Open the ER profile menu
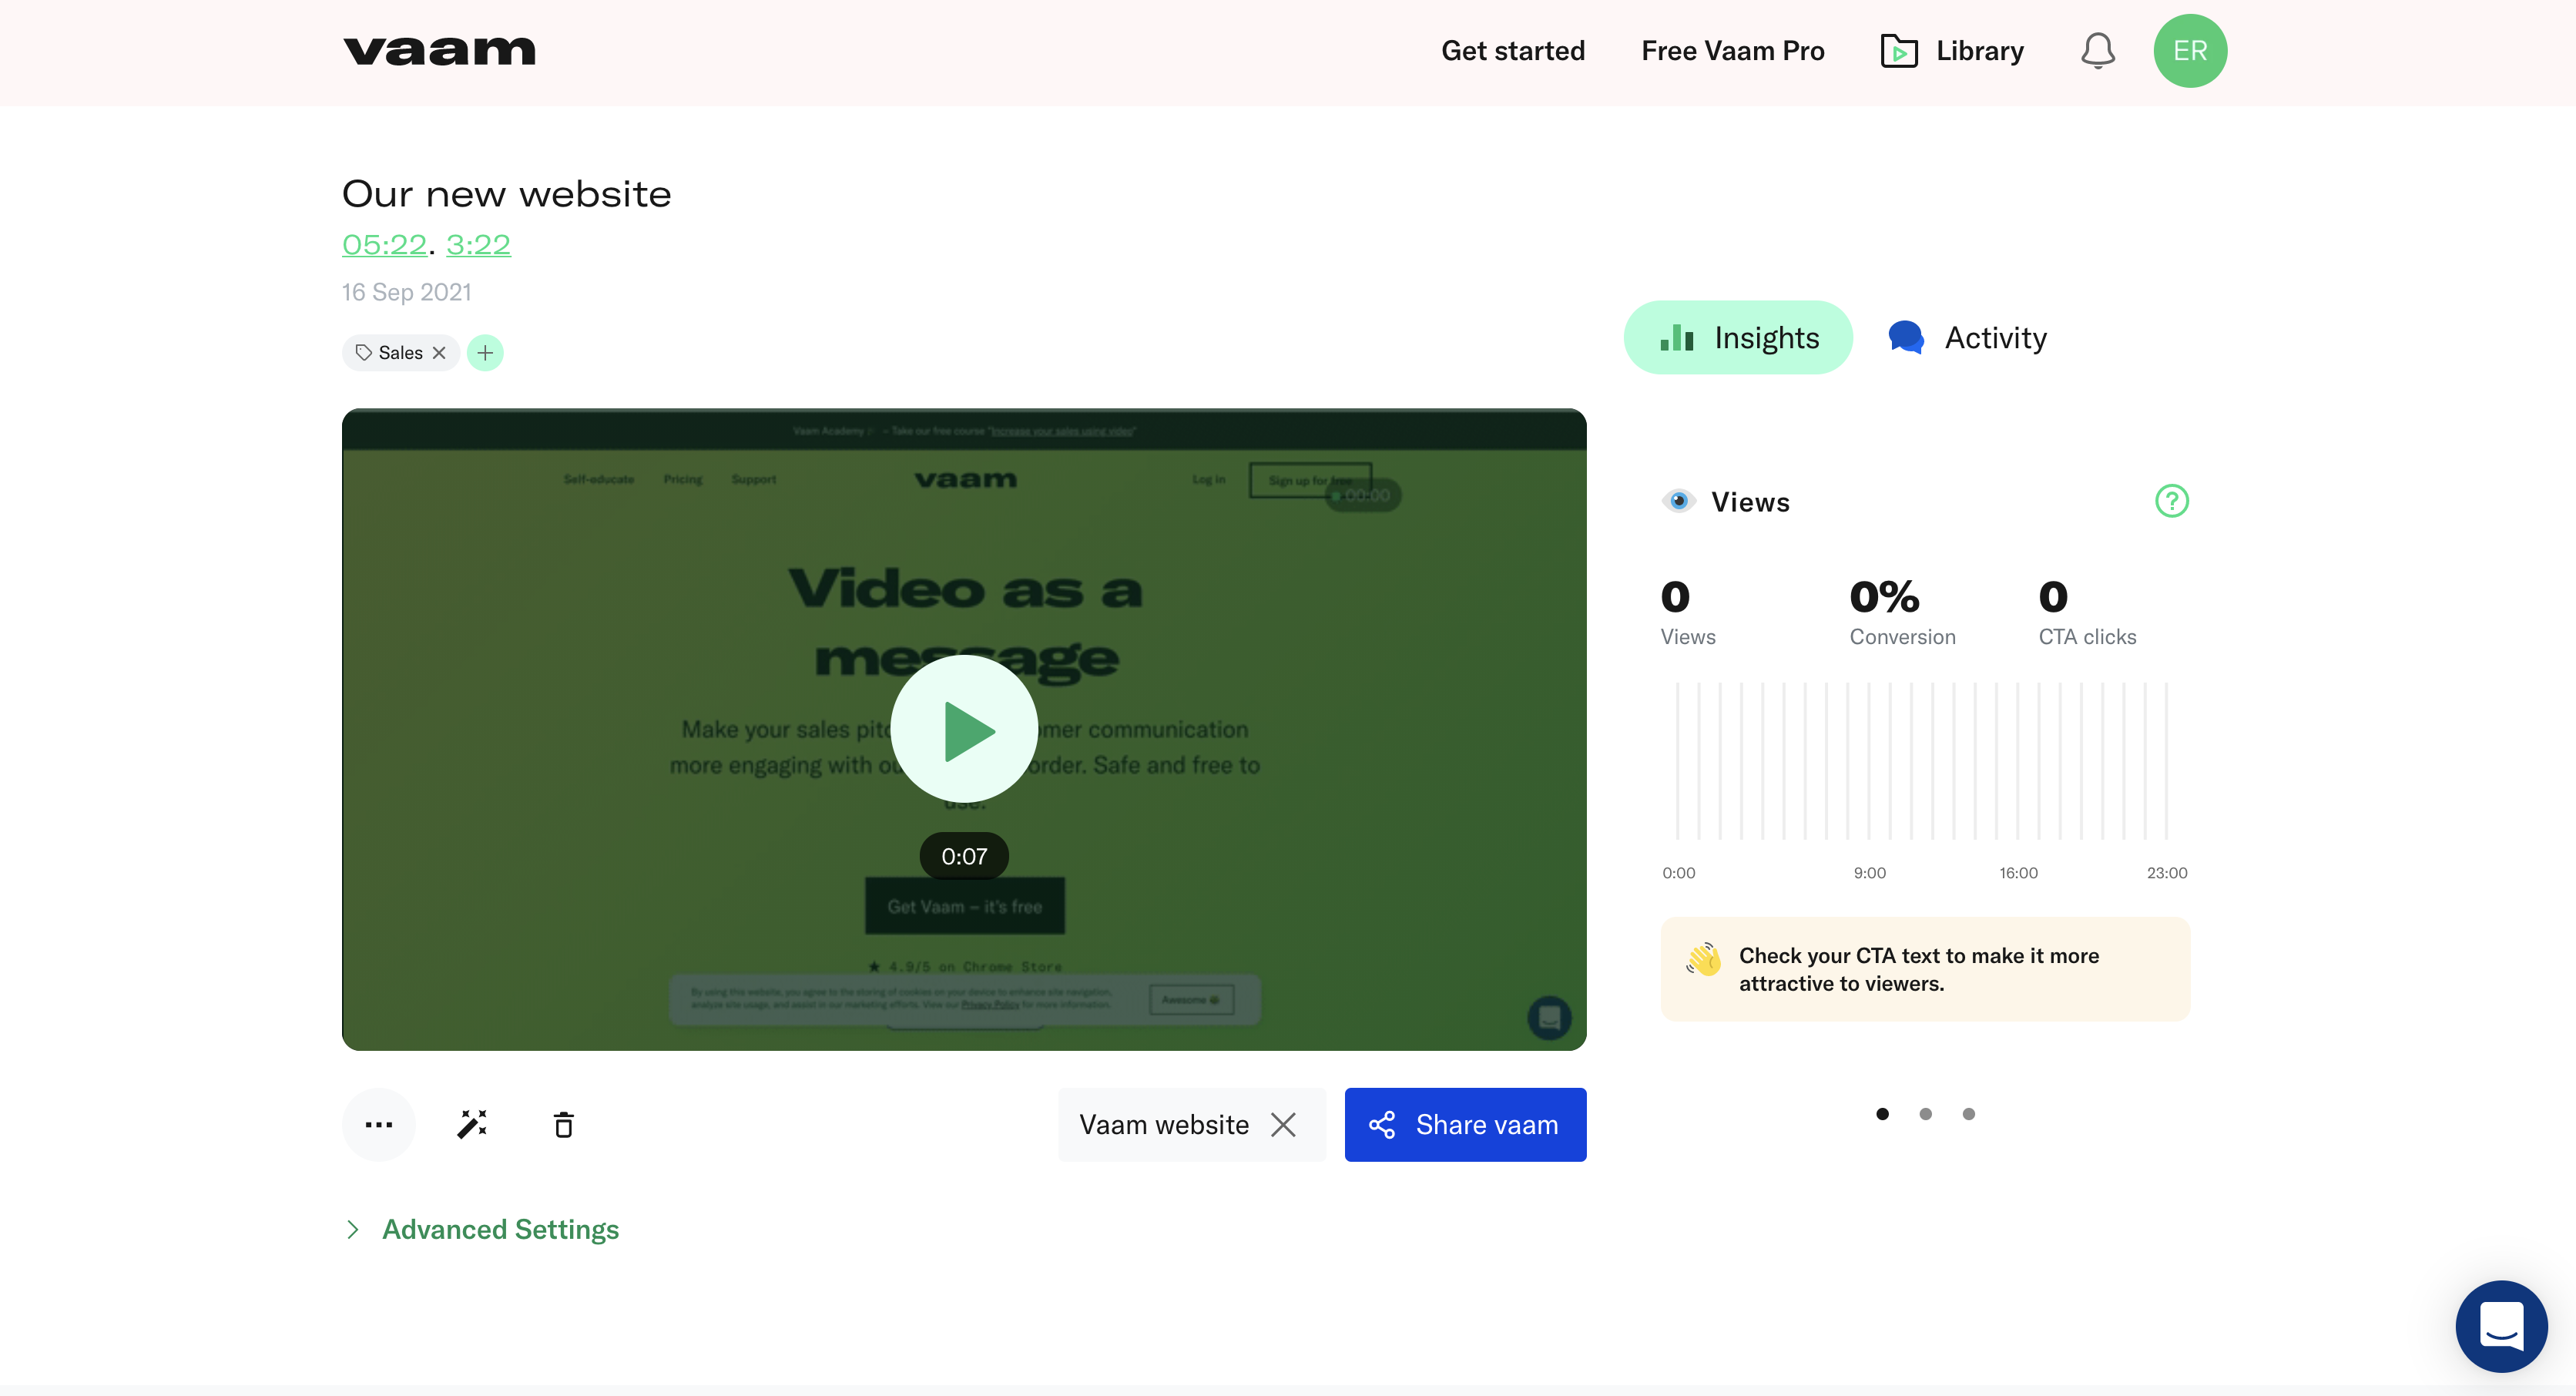Screen dimensions: 2576x1396 [2190, 50]
